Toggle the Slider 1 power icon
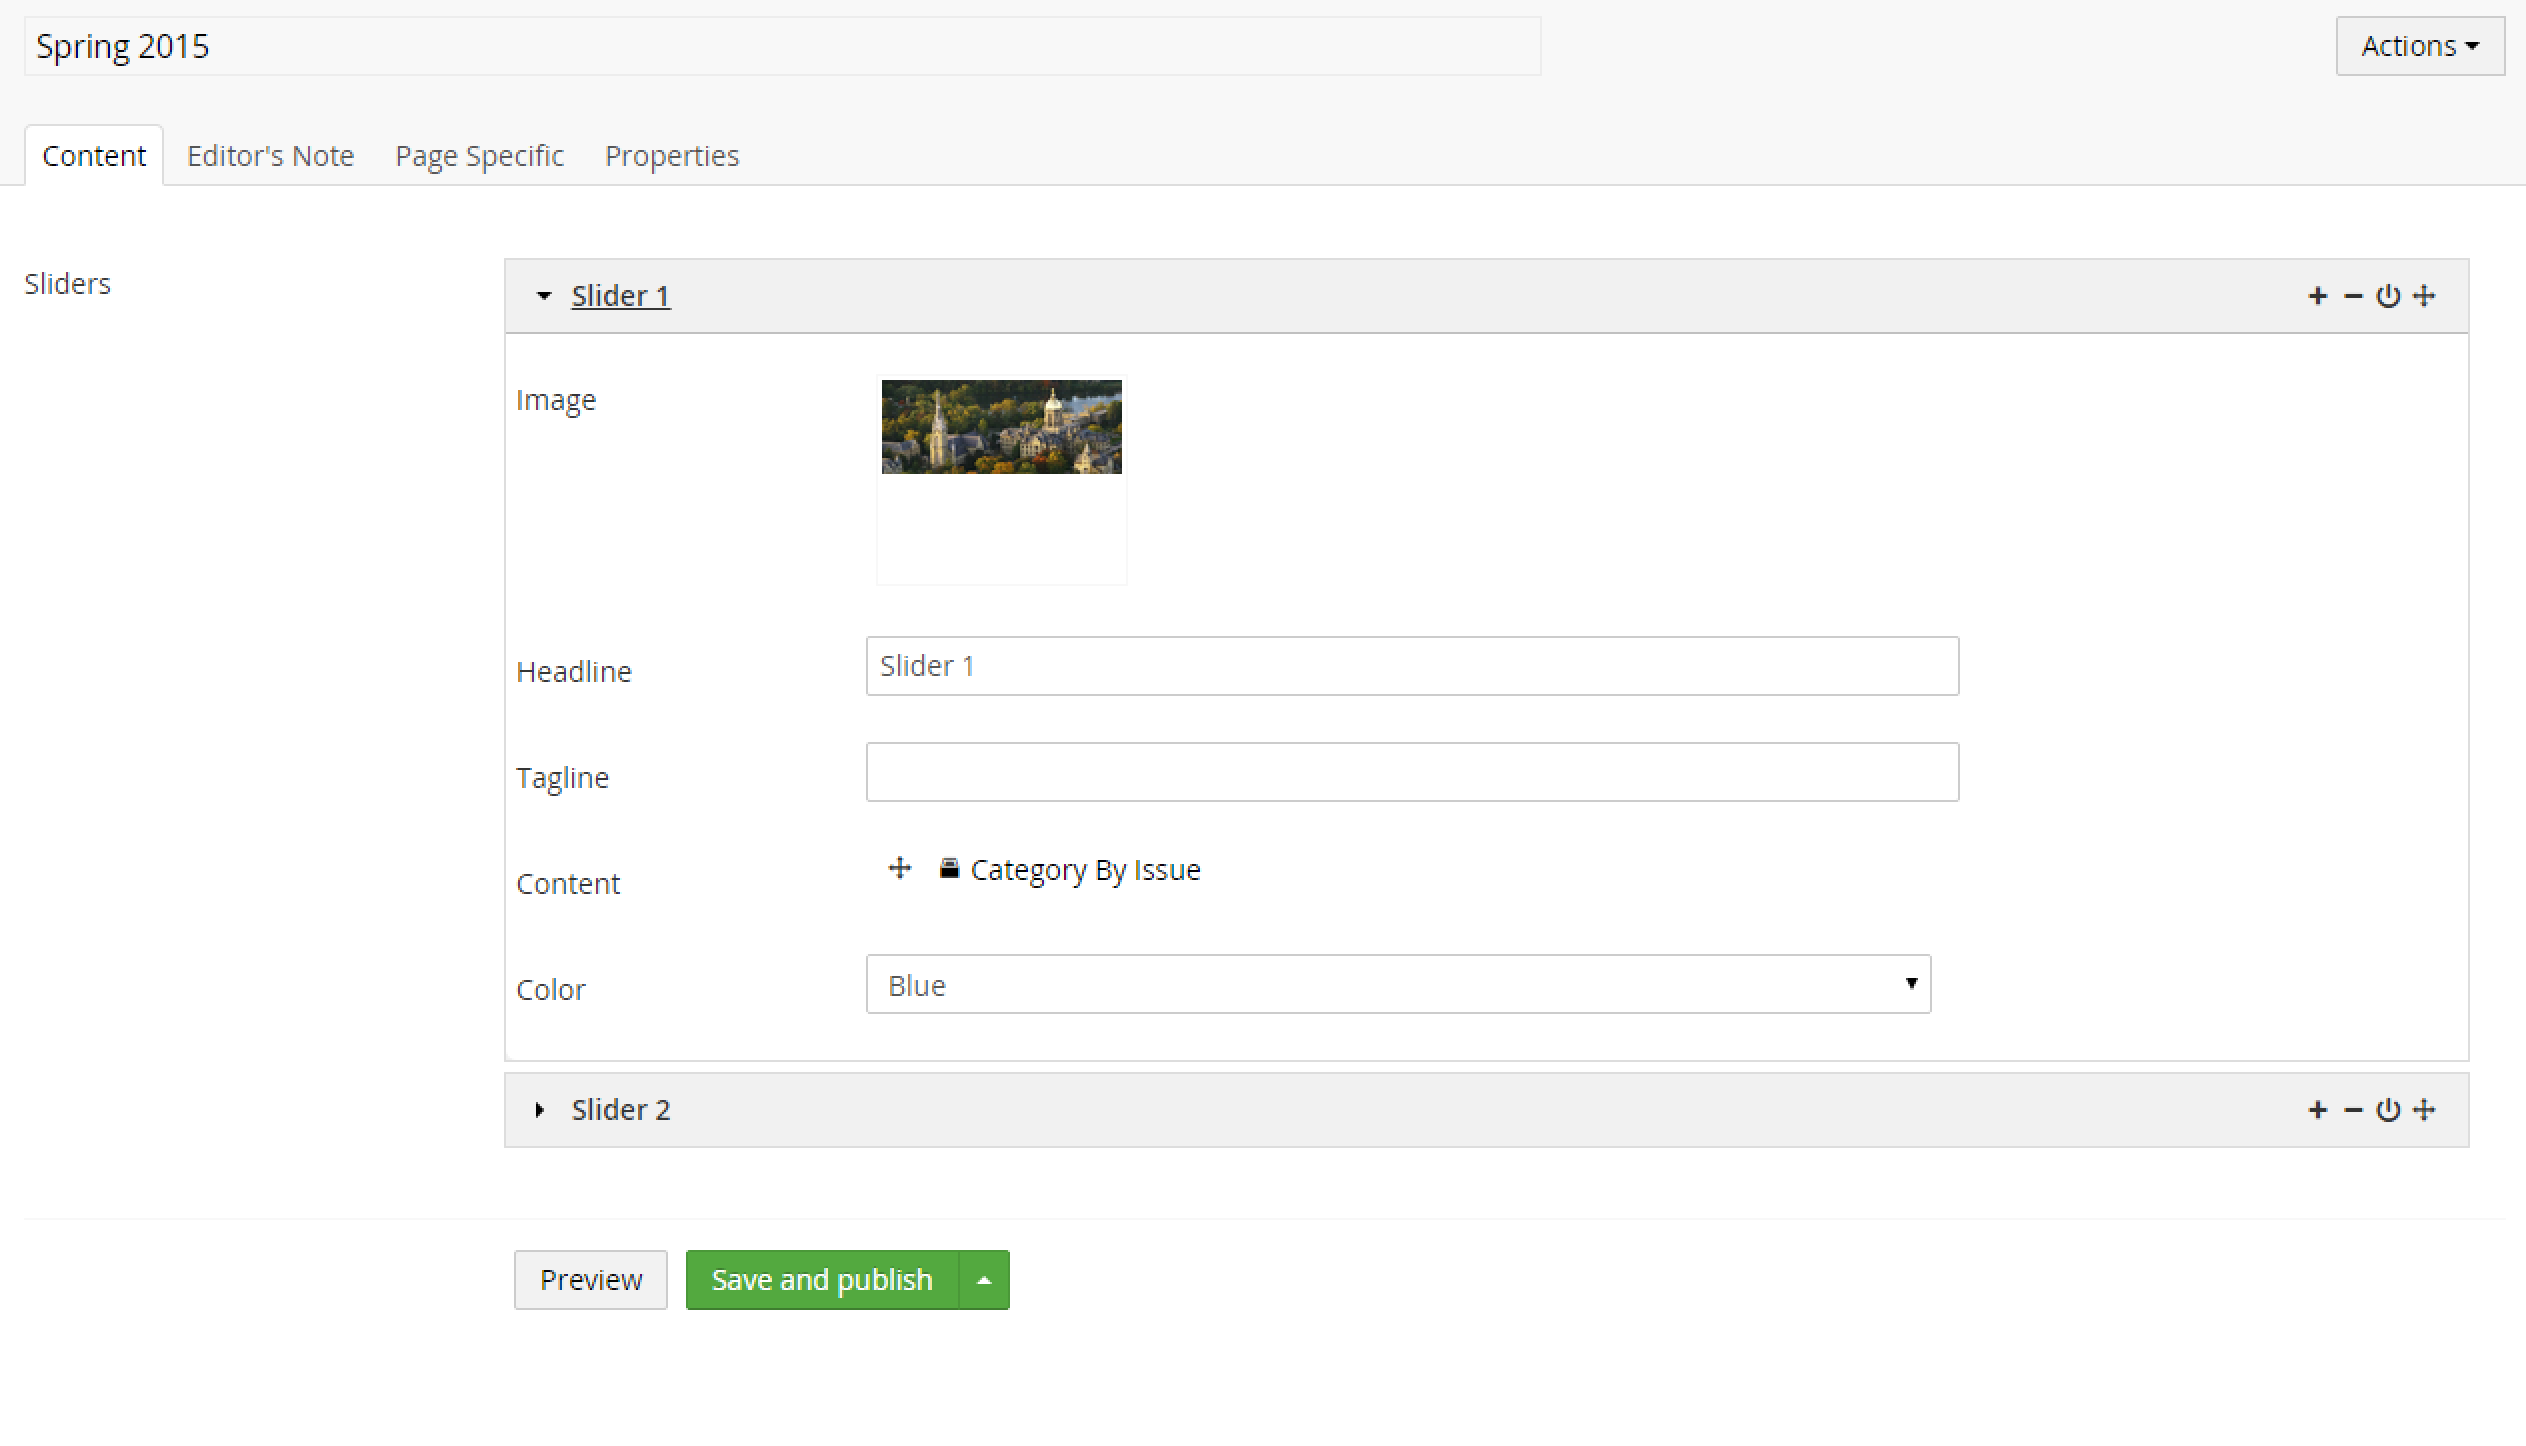Viewport: 2526px width, 1446px height. pyautogui.click(x=2388, y=296)
